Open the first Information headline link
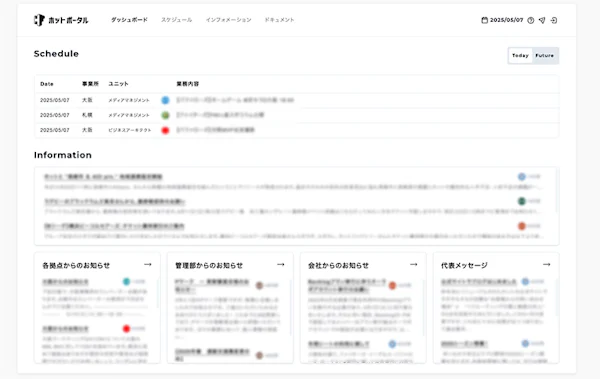Image resolution: width=600 pixels, height=379 pixels. click(103, 177)
